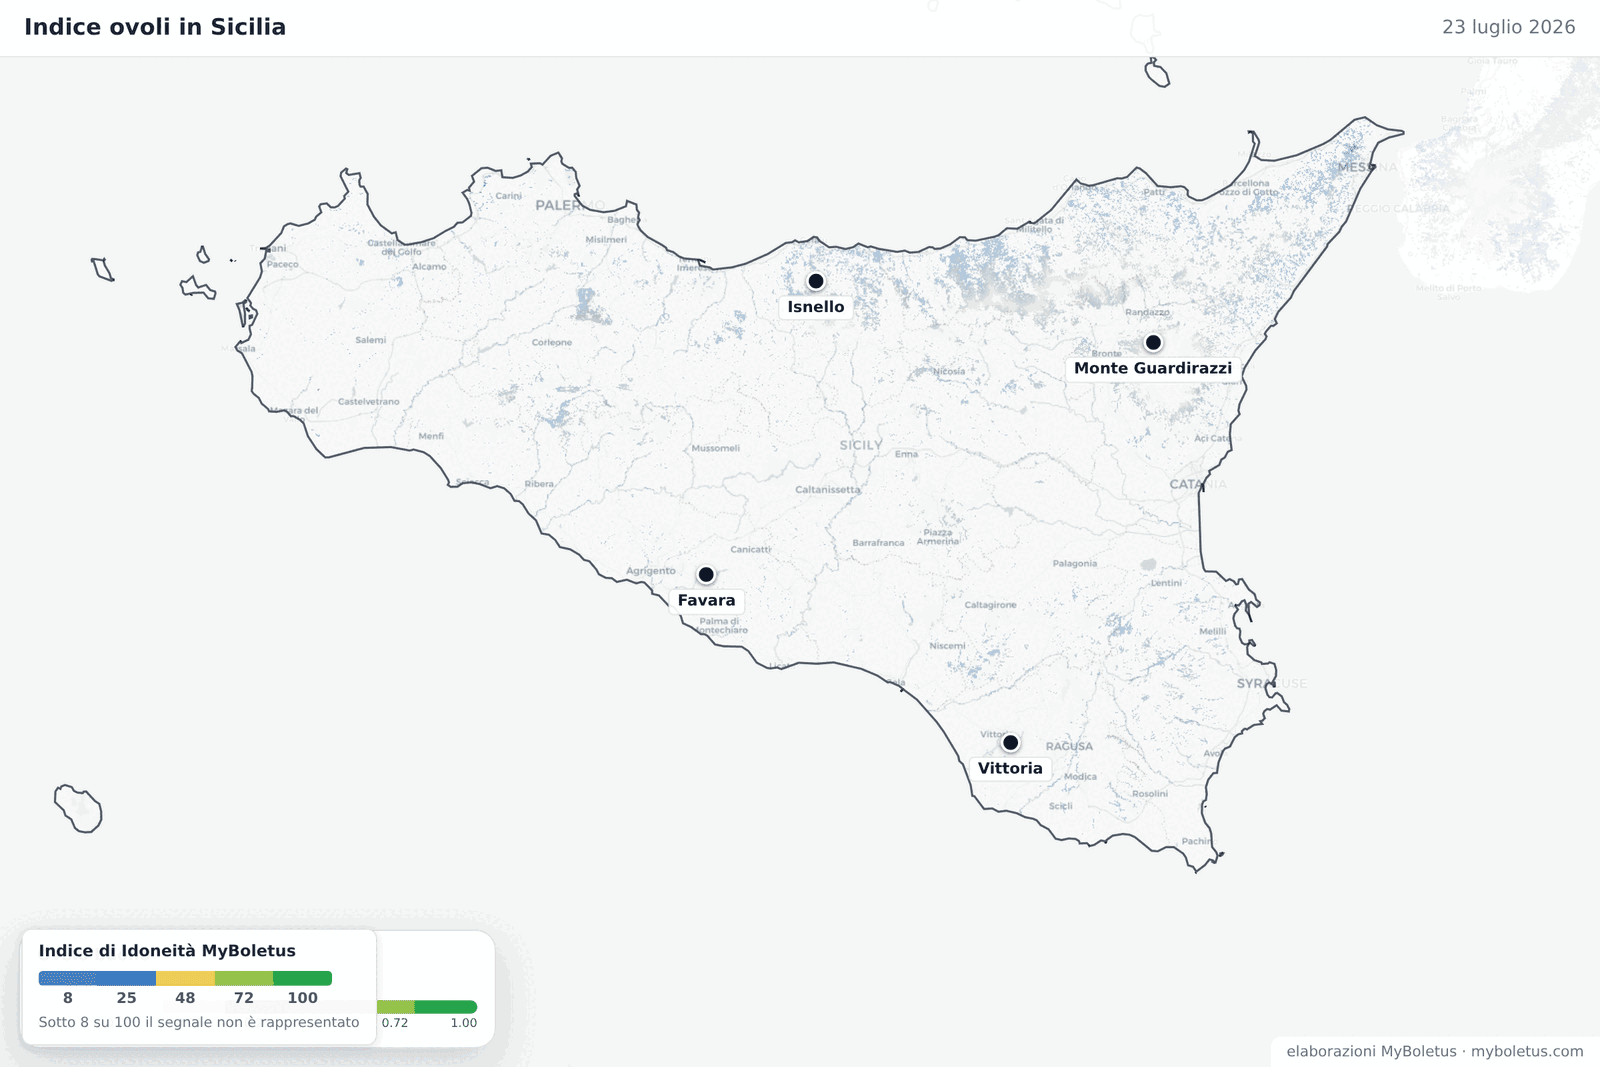The width and height of the screenshot is (1600, 1067).
Task: Click the legend value '48'
Action: click(x=185, y=998)
